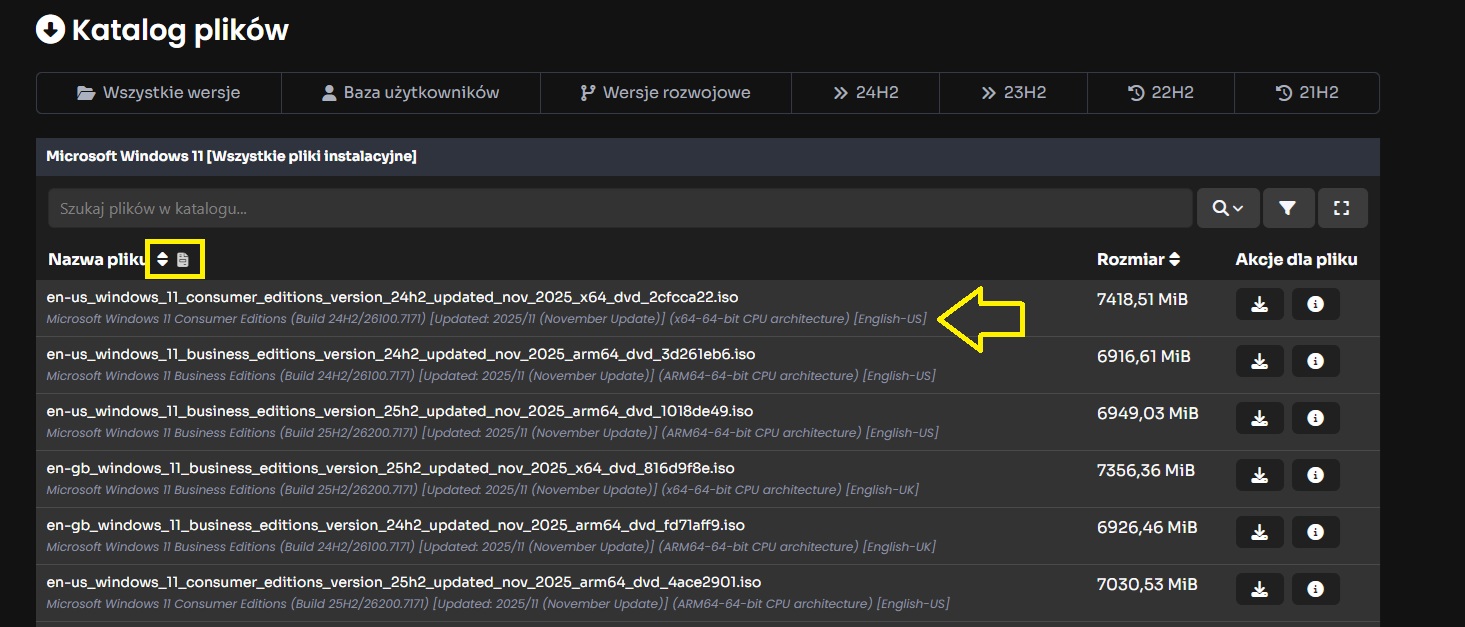Download the en-gb business 25H2 x64 ISO
The image size is (1465, 627).
1260,475
